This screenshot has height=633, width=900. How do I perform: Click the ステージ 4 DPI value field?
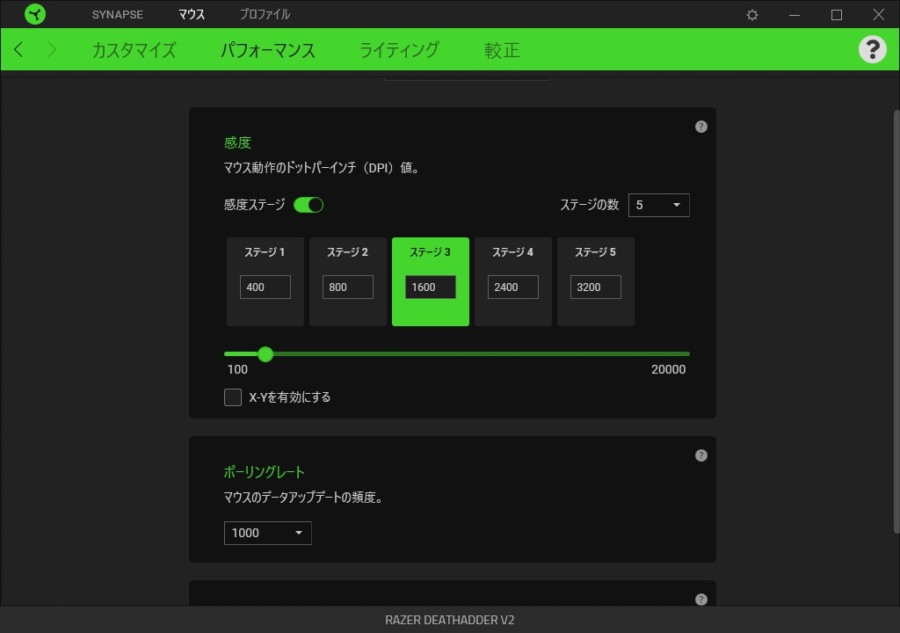point(513,287)
